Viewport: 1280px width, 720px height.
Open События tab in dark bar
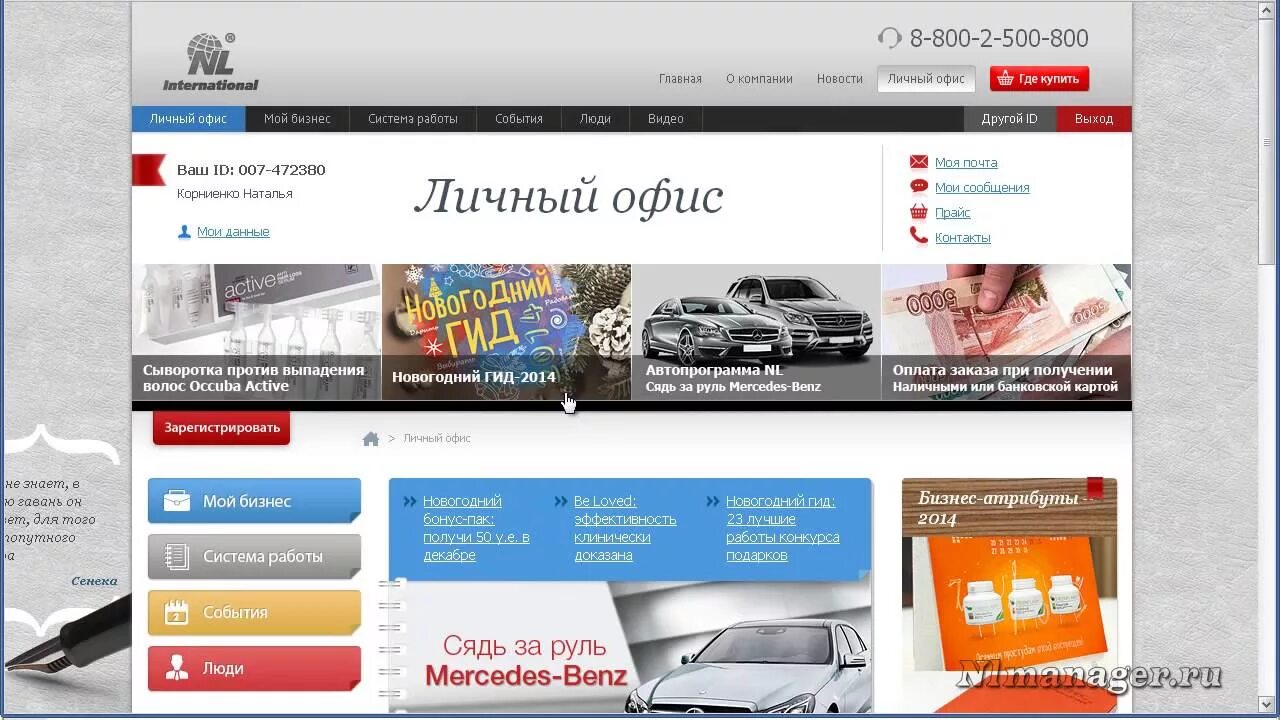point(519,119)
